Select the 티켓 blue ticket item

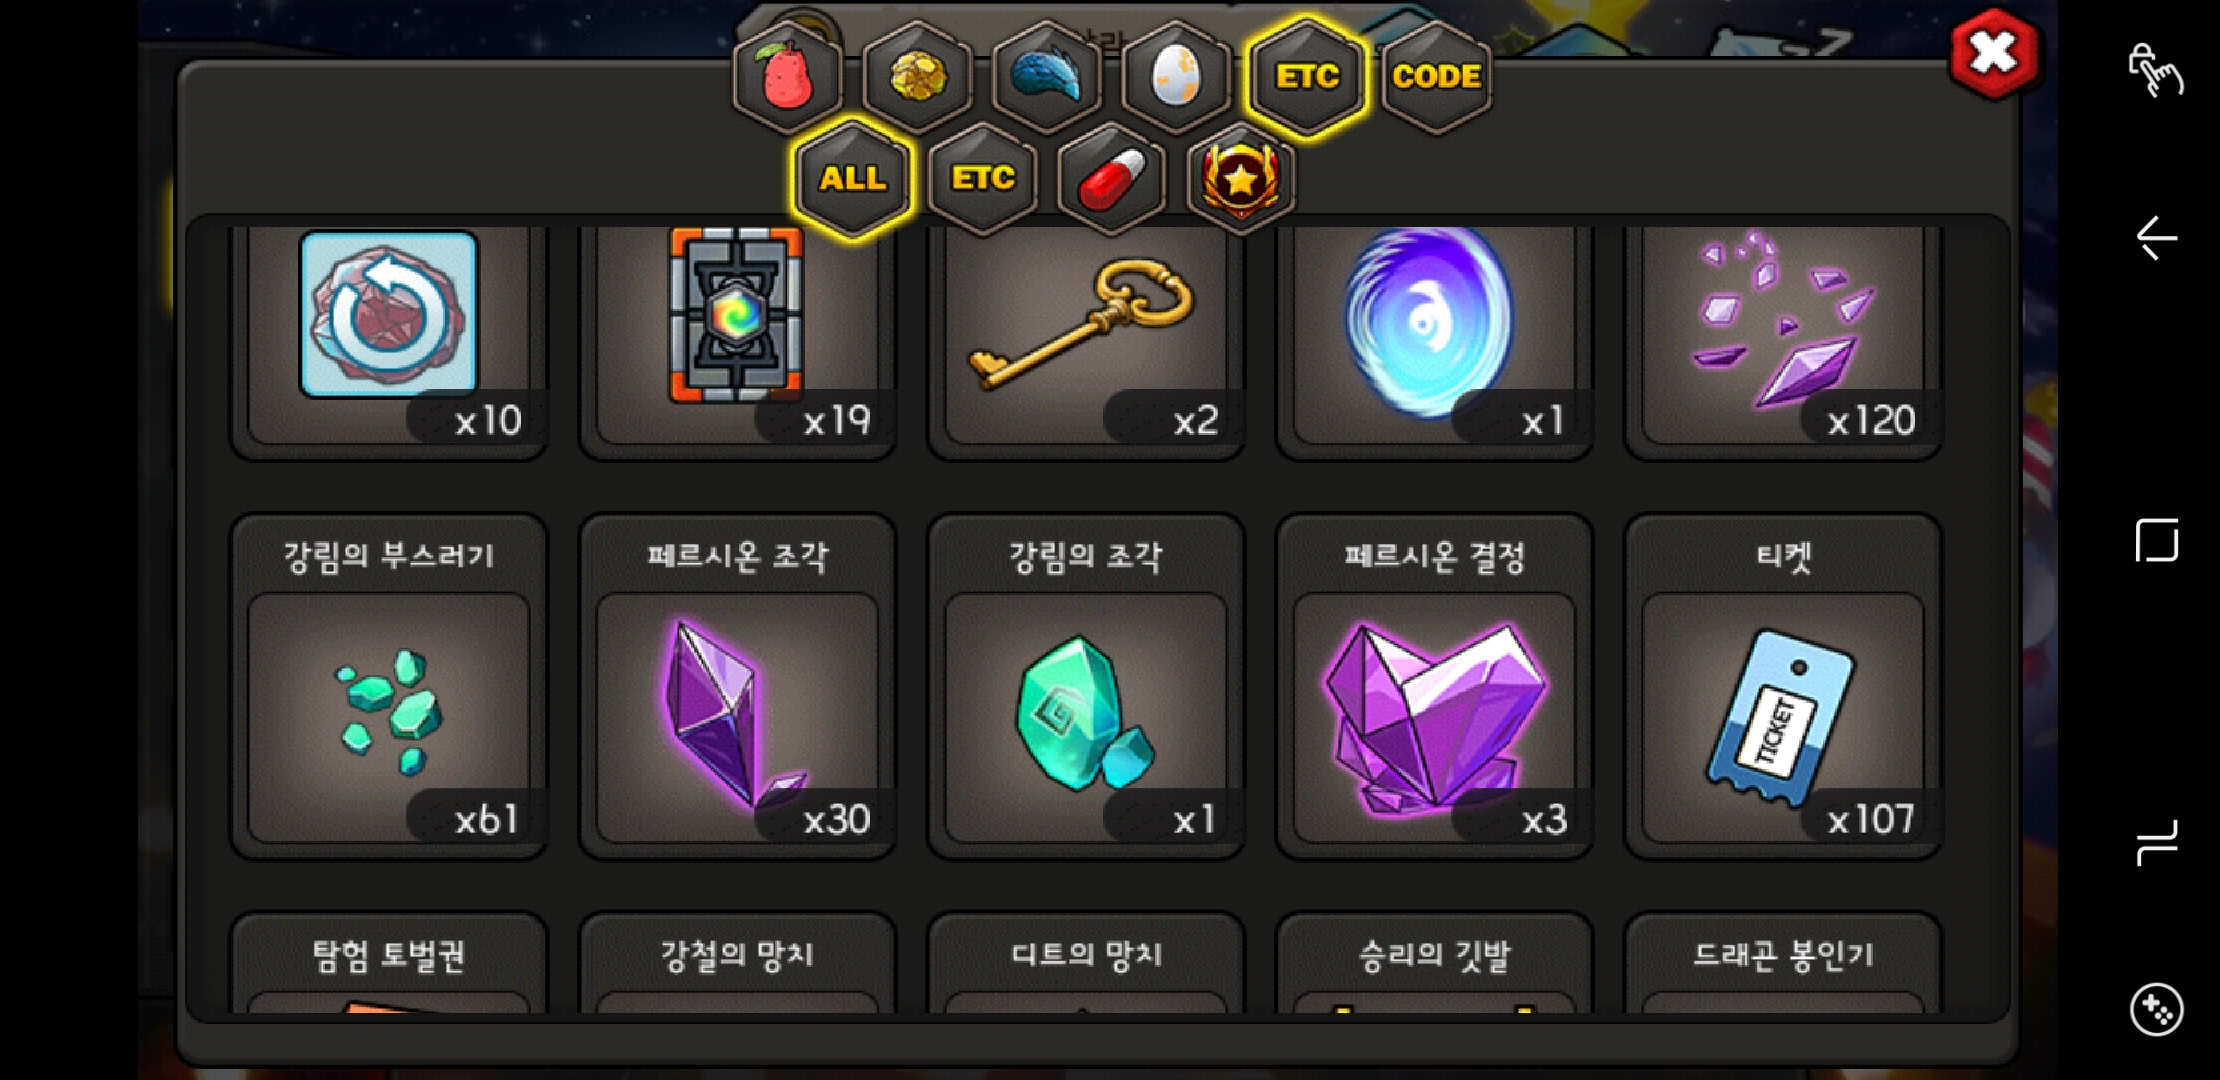(1783, 687)
